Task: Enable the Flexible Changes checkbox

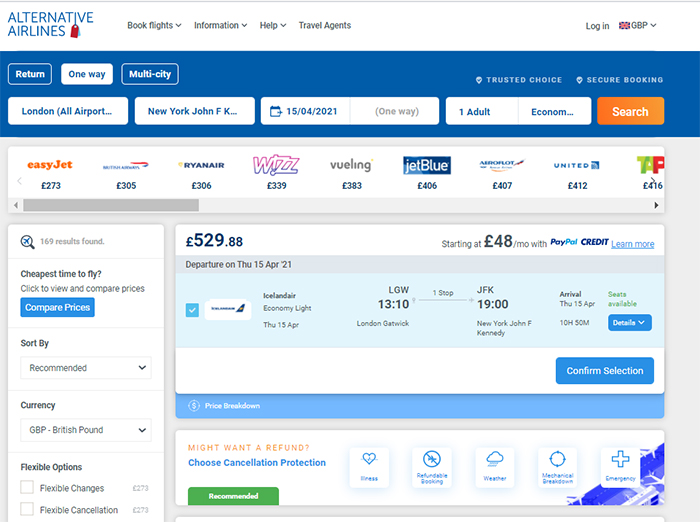Action: pos(27,487)
